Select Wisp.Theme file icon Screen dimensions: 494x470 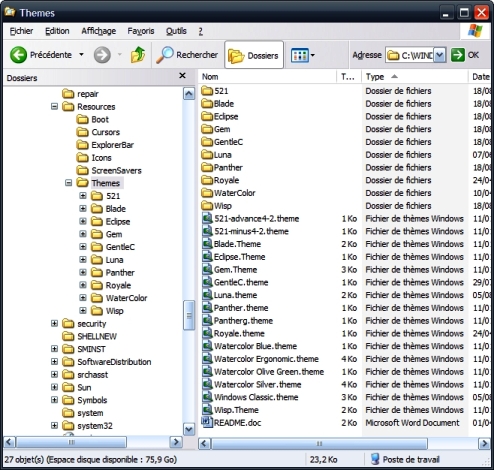point(207,410)
